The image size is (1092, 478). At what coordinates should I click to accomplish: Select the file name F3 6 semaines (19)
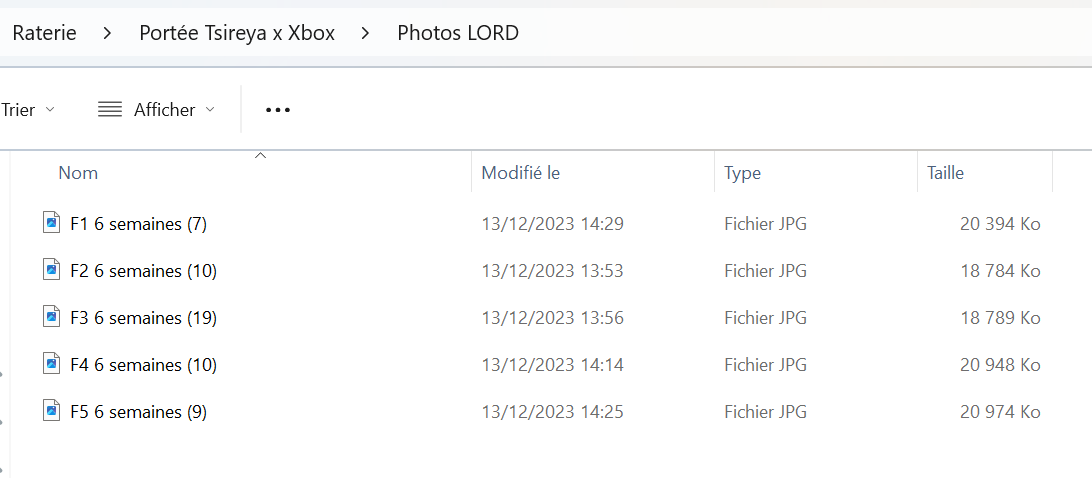point(143,318)
